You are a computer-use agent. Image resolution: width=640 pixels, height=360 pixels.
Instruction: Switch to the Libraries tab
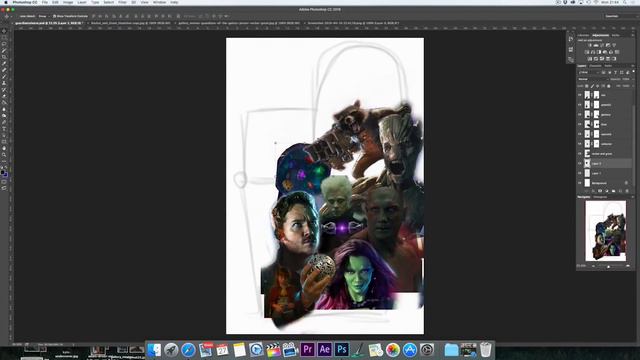583,35
